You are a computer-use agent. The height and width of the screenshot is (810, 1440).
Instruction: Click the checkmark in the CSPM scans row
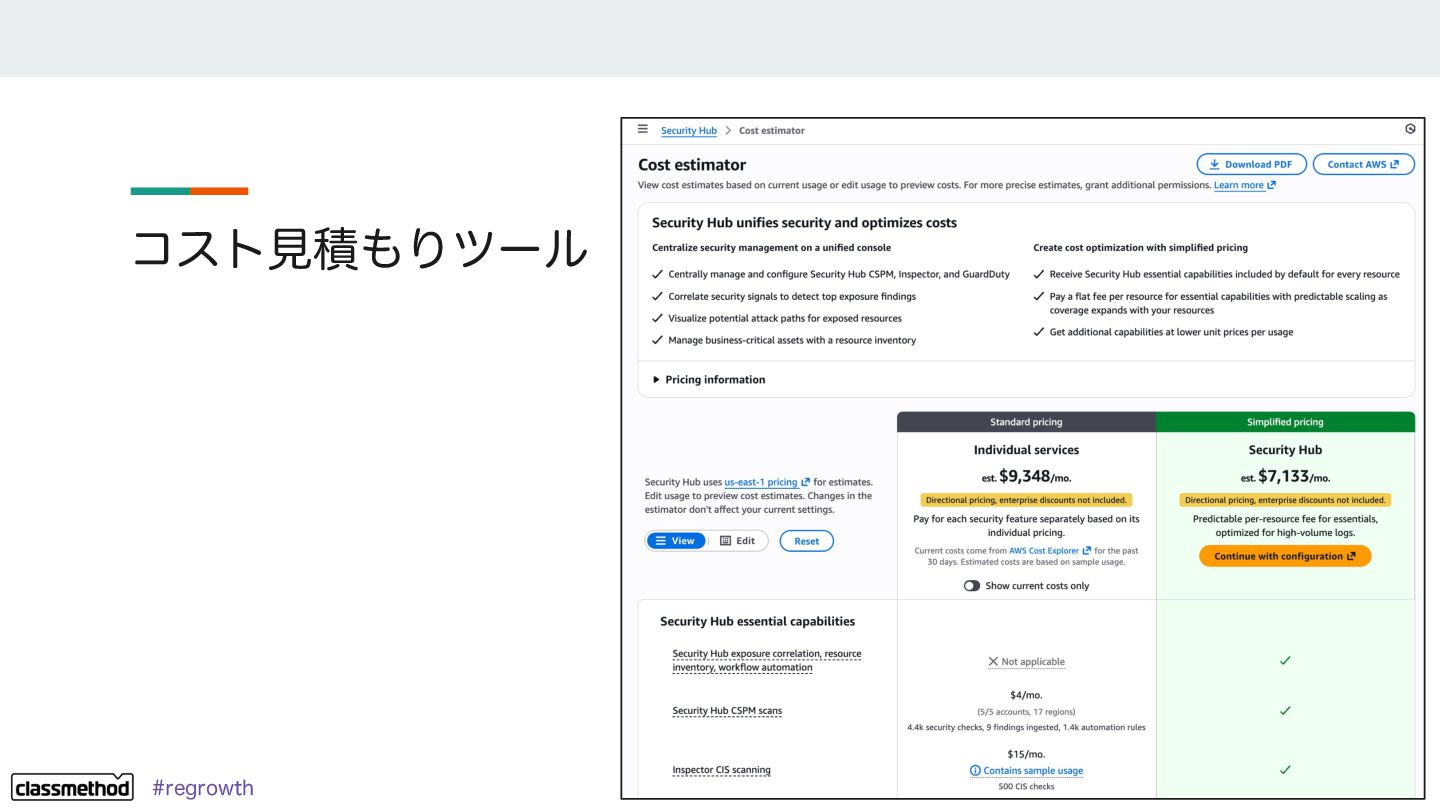click(1285, 711)
